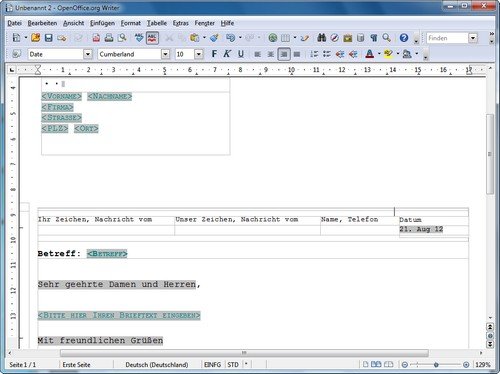Open the Tabelle menu

coord(157,23)
